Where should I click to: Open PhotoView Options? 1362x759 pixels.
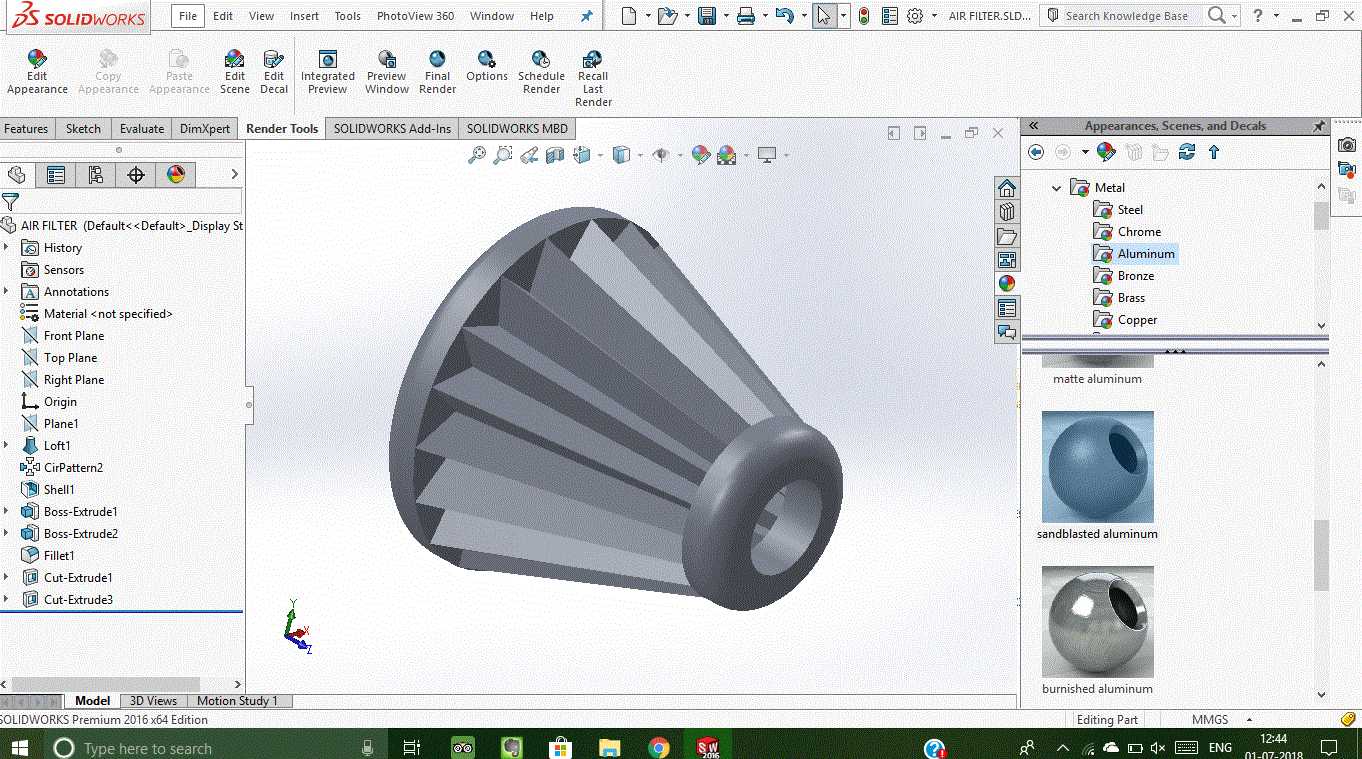point(487,67)
